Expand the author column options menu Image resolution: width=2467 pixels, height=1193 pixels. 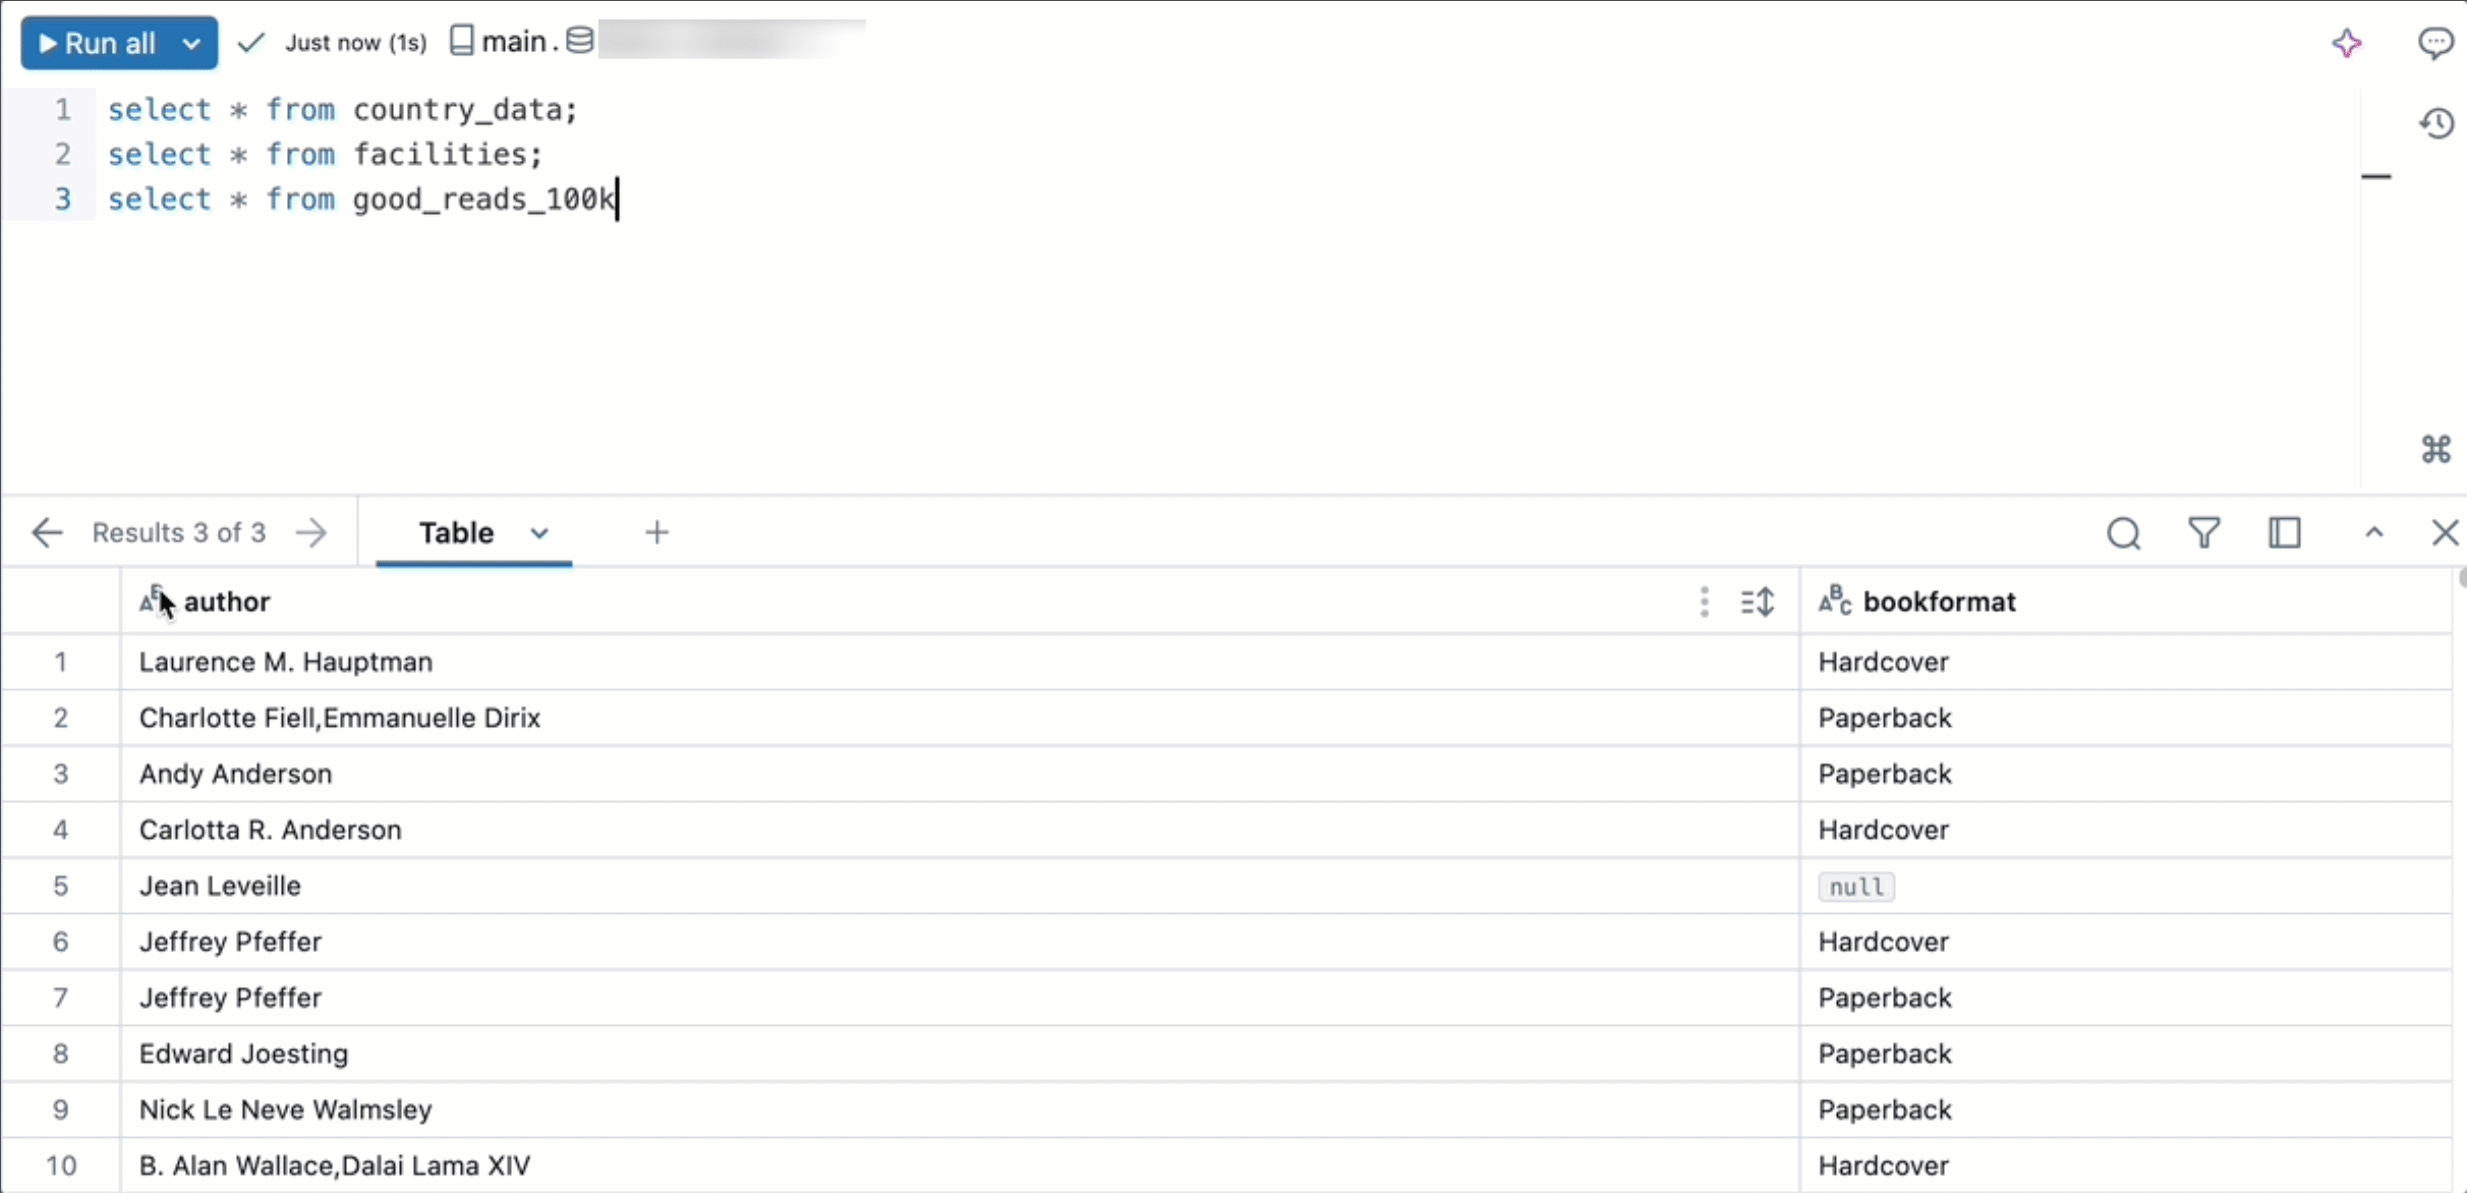pyautogui.click(x=1702, y=601)
